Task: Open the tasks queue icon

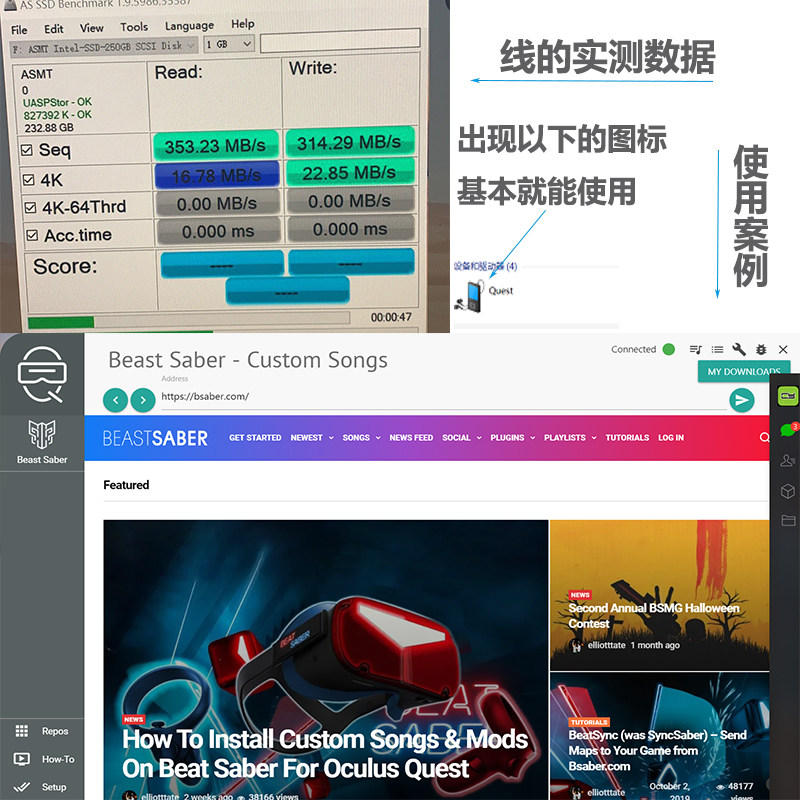Action: coord(695,349)
